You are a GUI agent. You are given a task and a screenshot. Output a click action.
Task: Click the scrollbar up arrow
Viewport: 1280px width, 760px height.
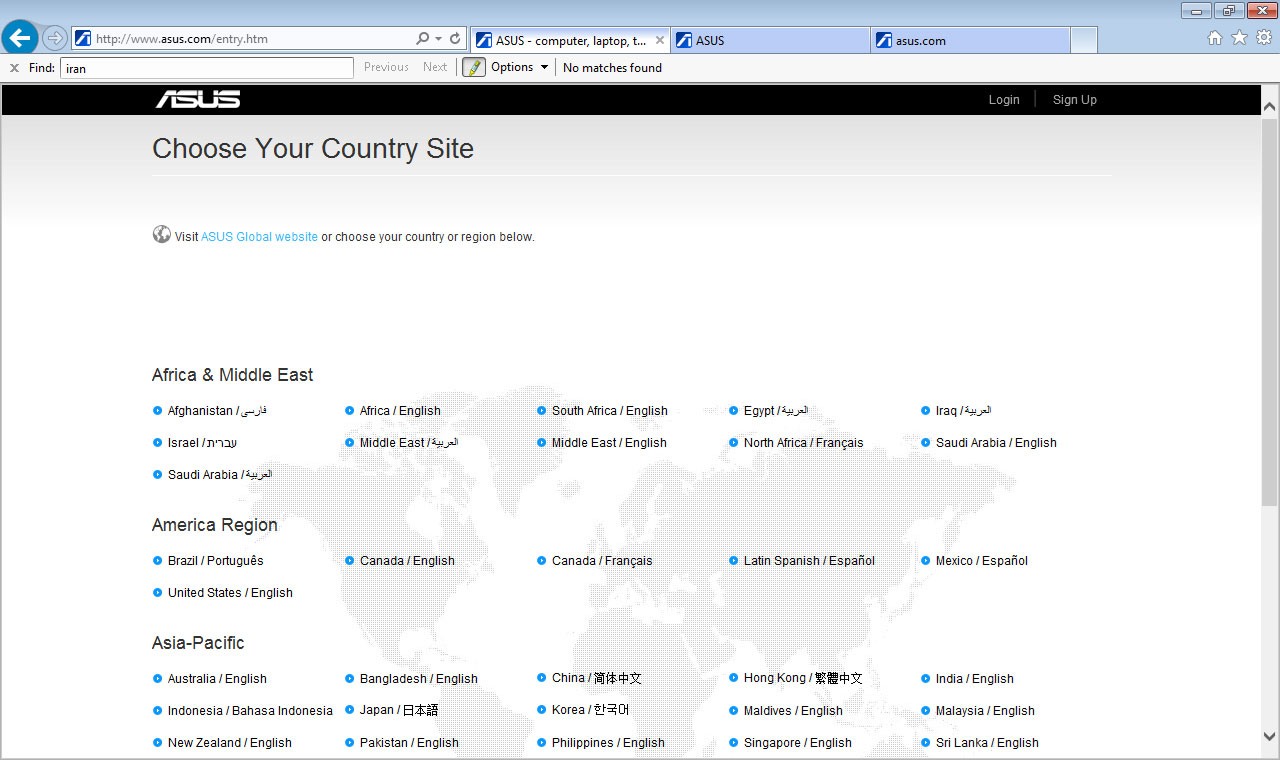click(1270, 106)
